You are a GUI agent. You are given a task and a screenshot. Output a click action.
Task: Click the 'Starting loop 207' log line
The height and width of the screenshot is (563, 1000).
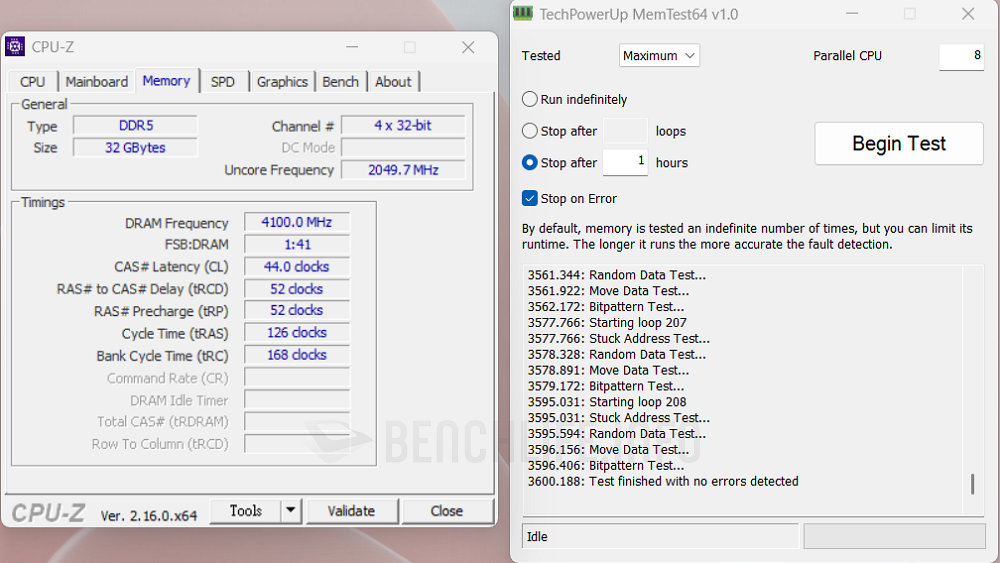pos(607,323)
